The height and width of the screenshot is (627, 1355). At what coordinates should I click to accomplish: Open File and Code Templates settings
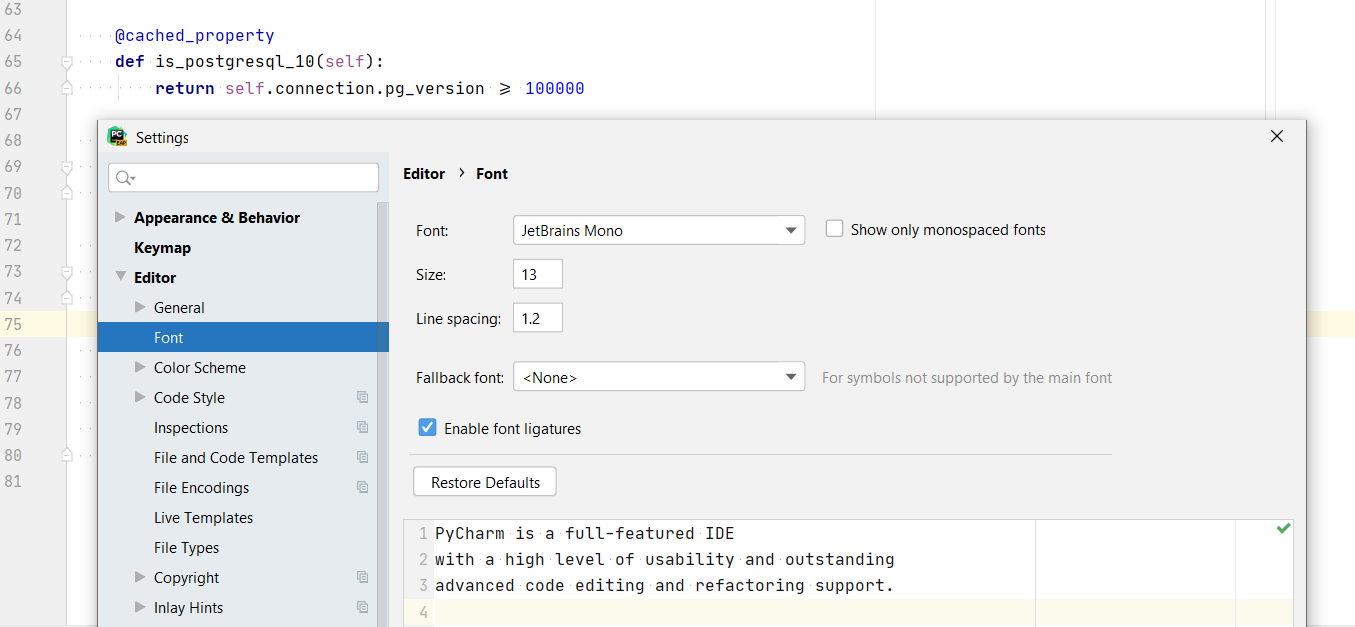click(236, 457)
